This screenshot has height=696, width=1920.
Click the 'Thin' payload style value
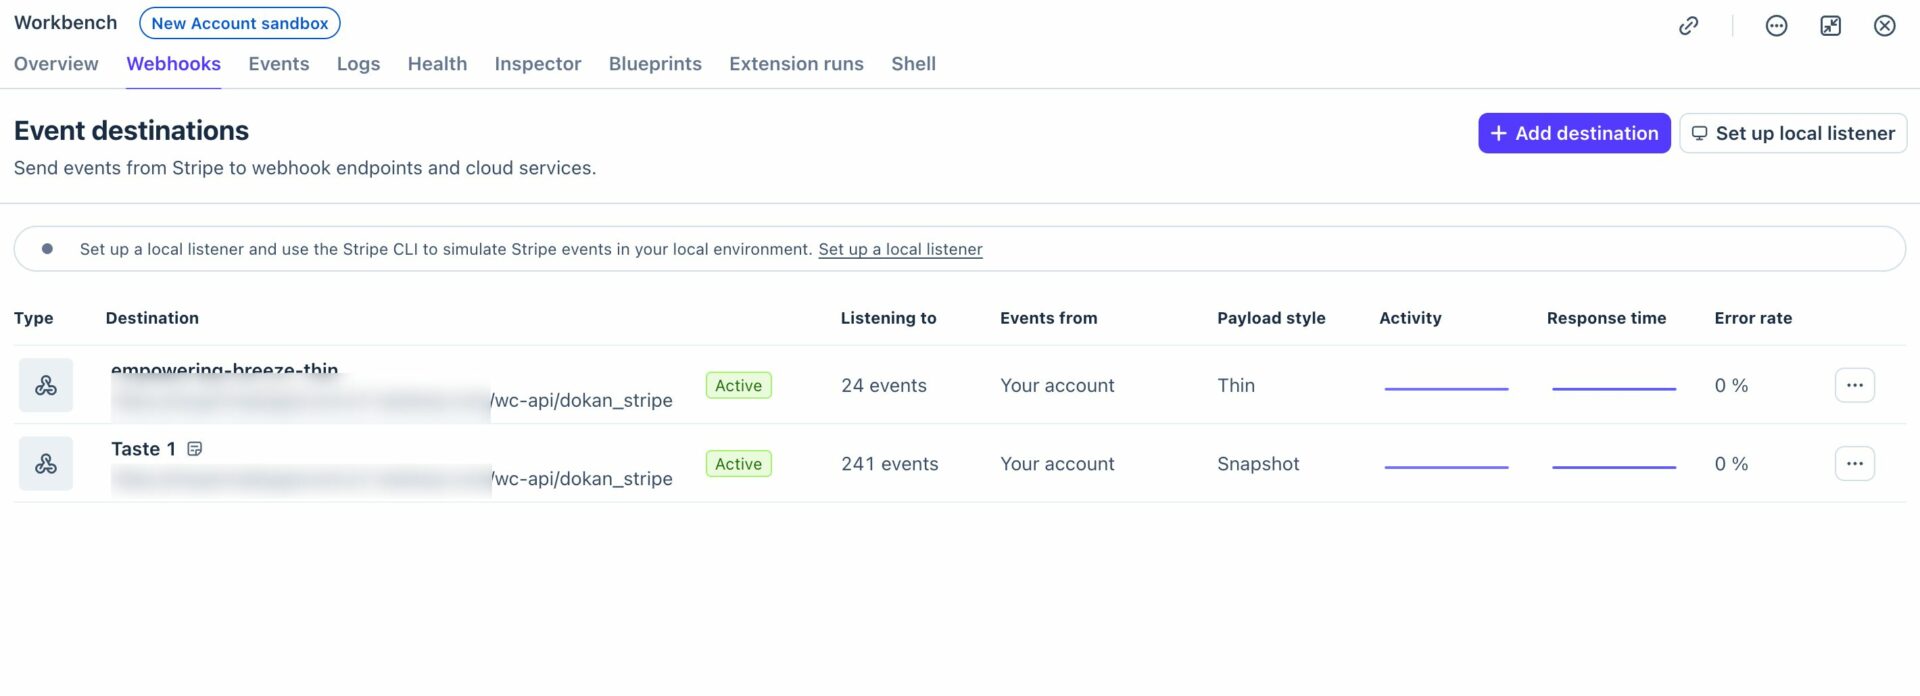1235,385
